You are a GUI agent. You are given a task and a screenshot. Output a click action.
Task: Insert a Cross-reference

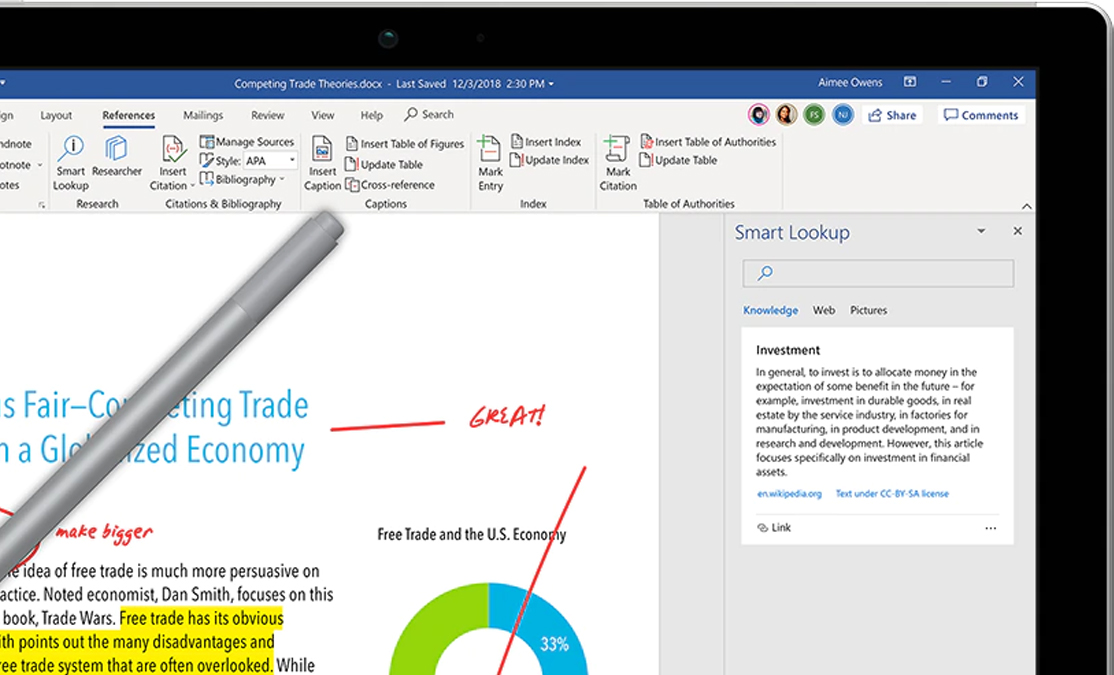[390, 185]
